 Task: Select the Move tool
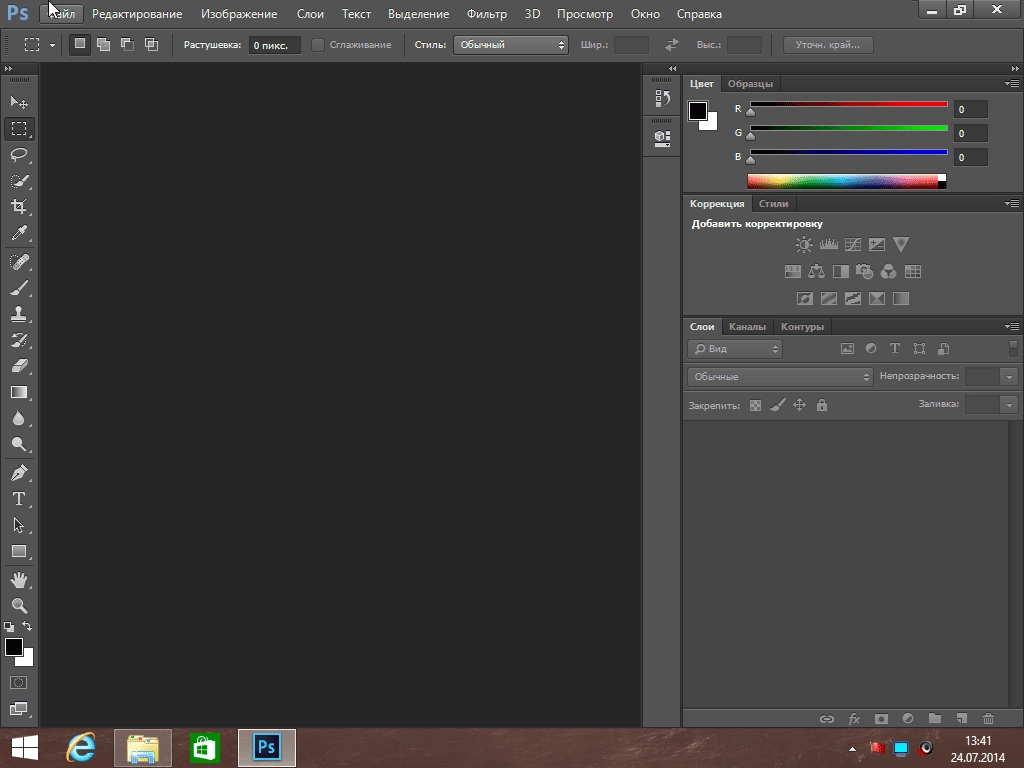19,103
